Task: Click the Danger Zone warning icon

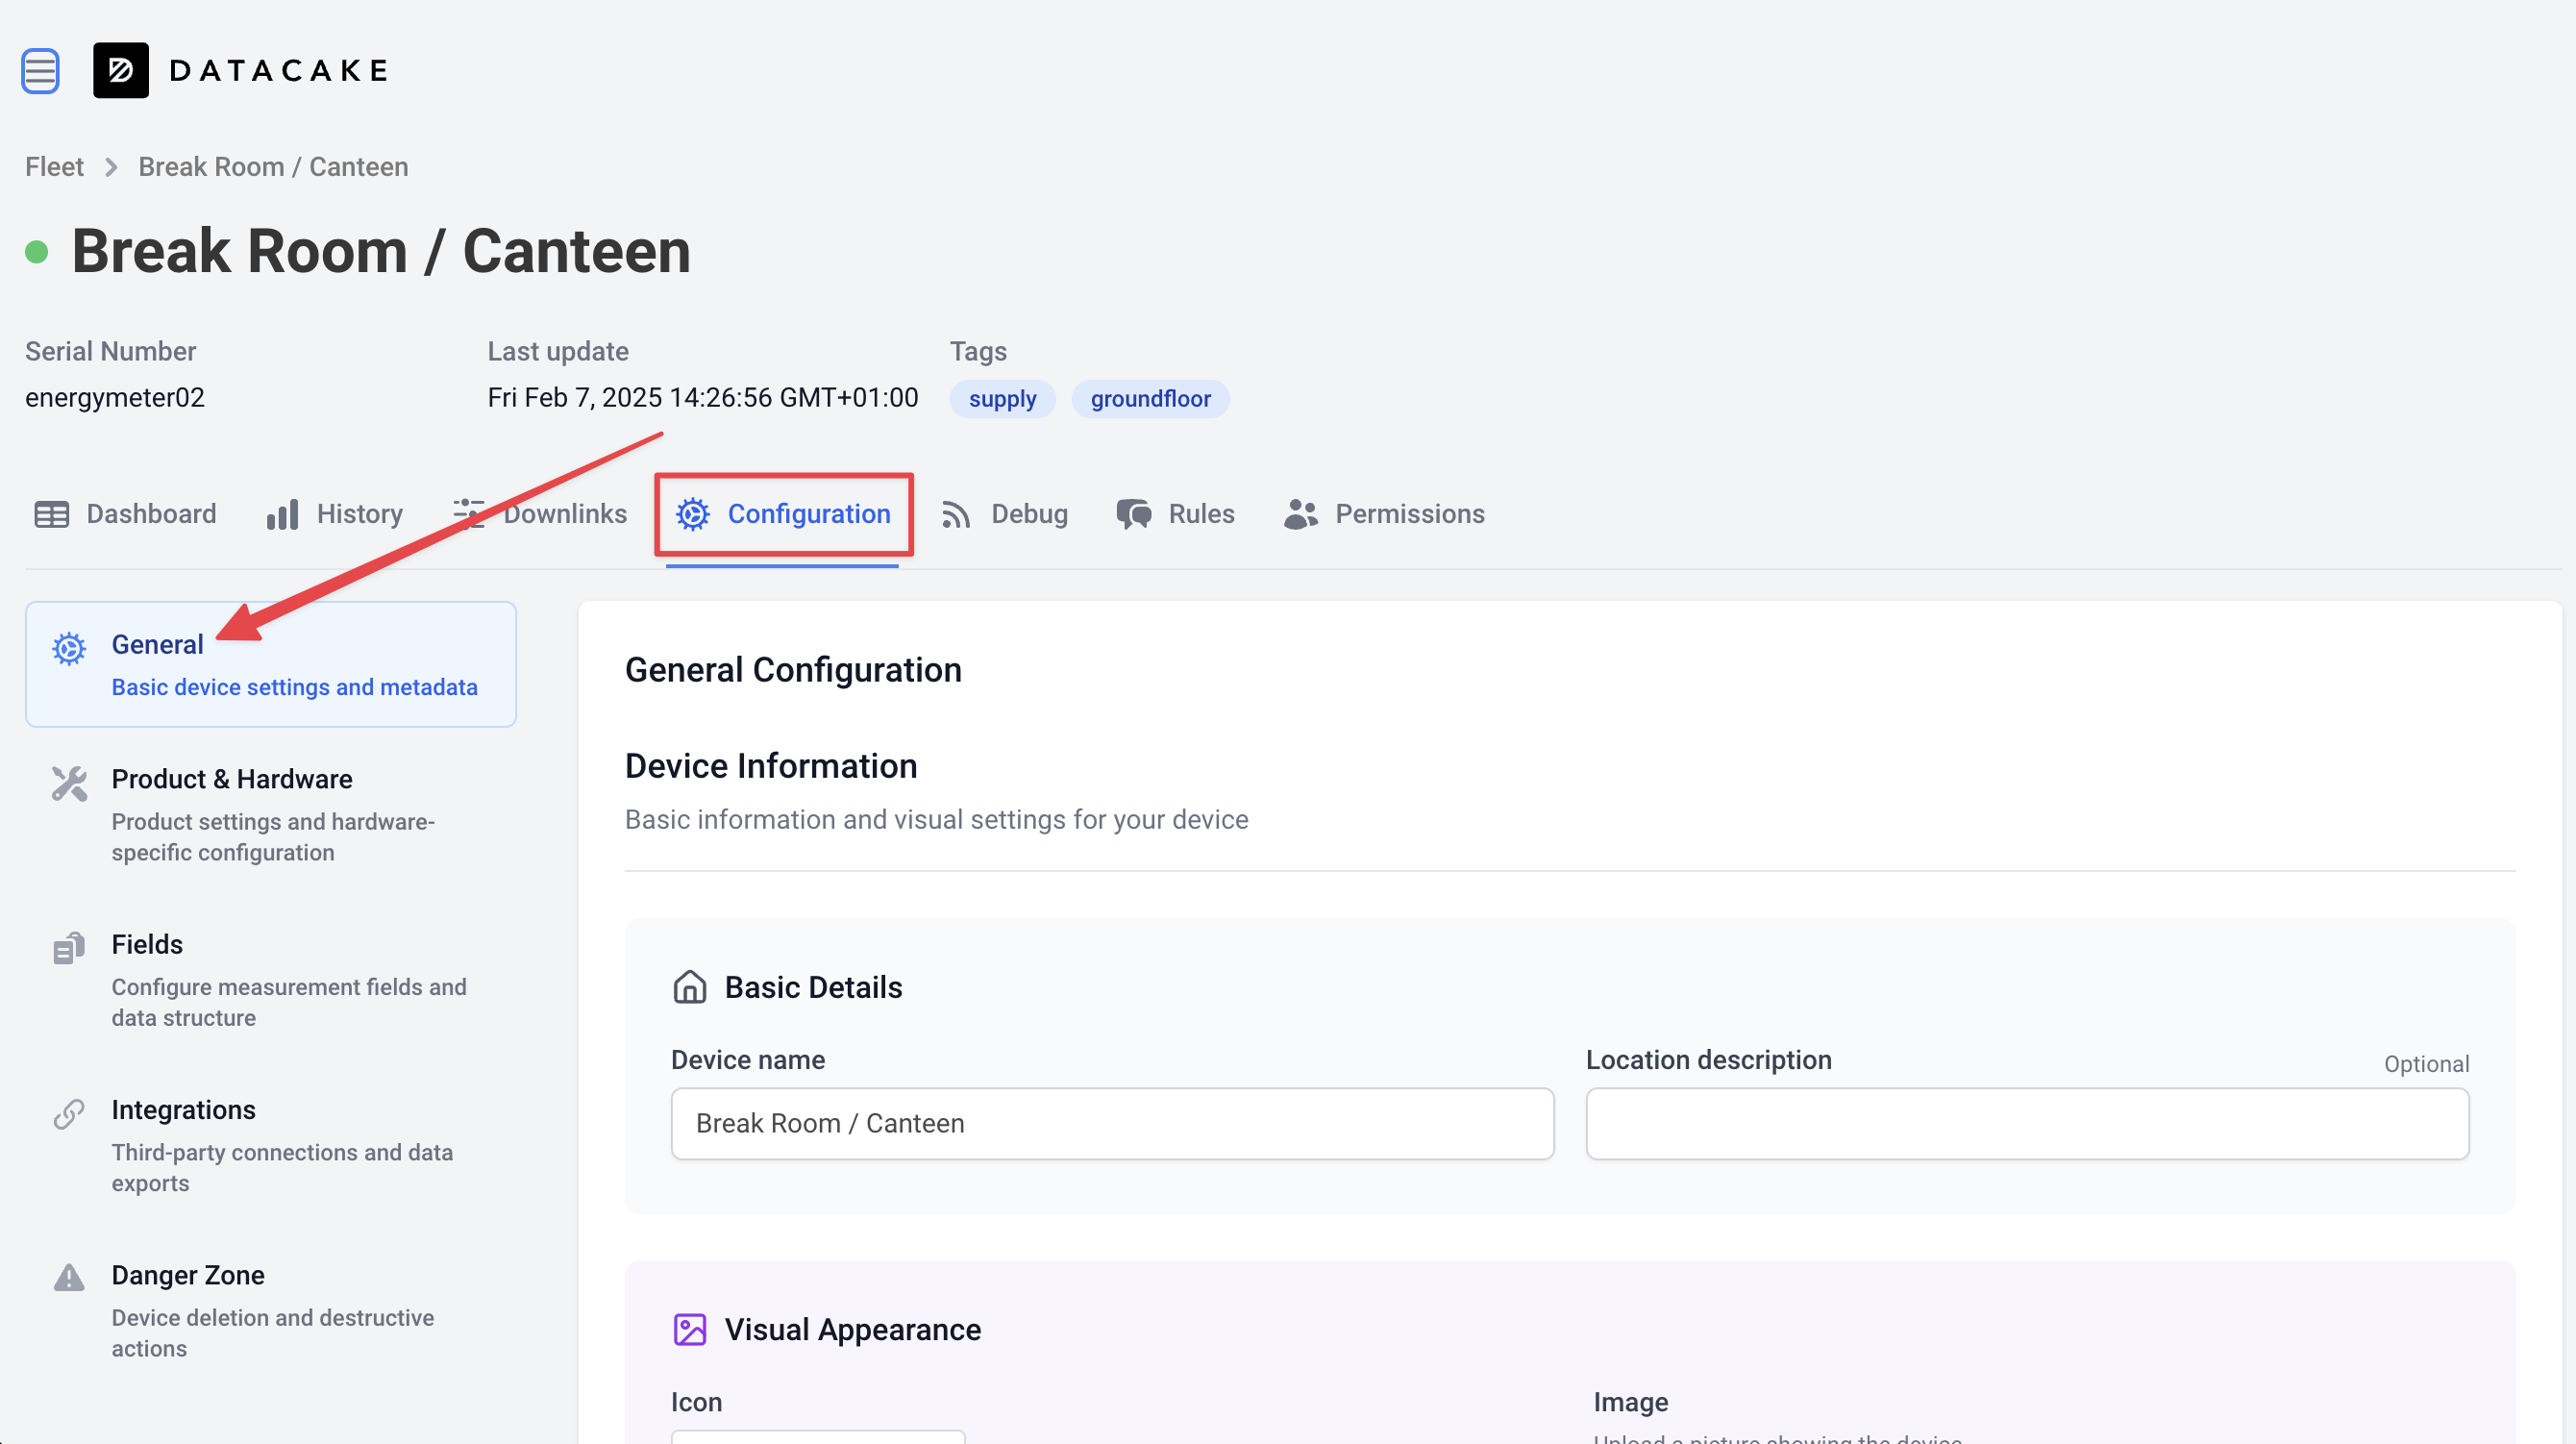Action: [x=69, y=1277]
